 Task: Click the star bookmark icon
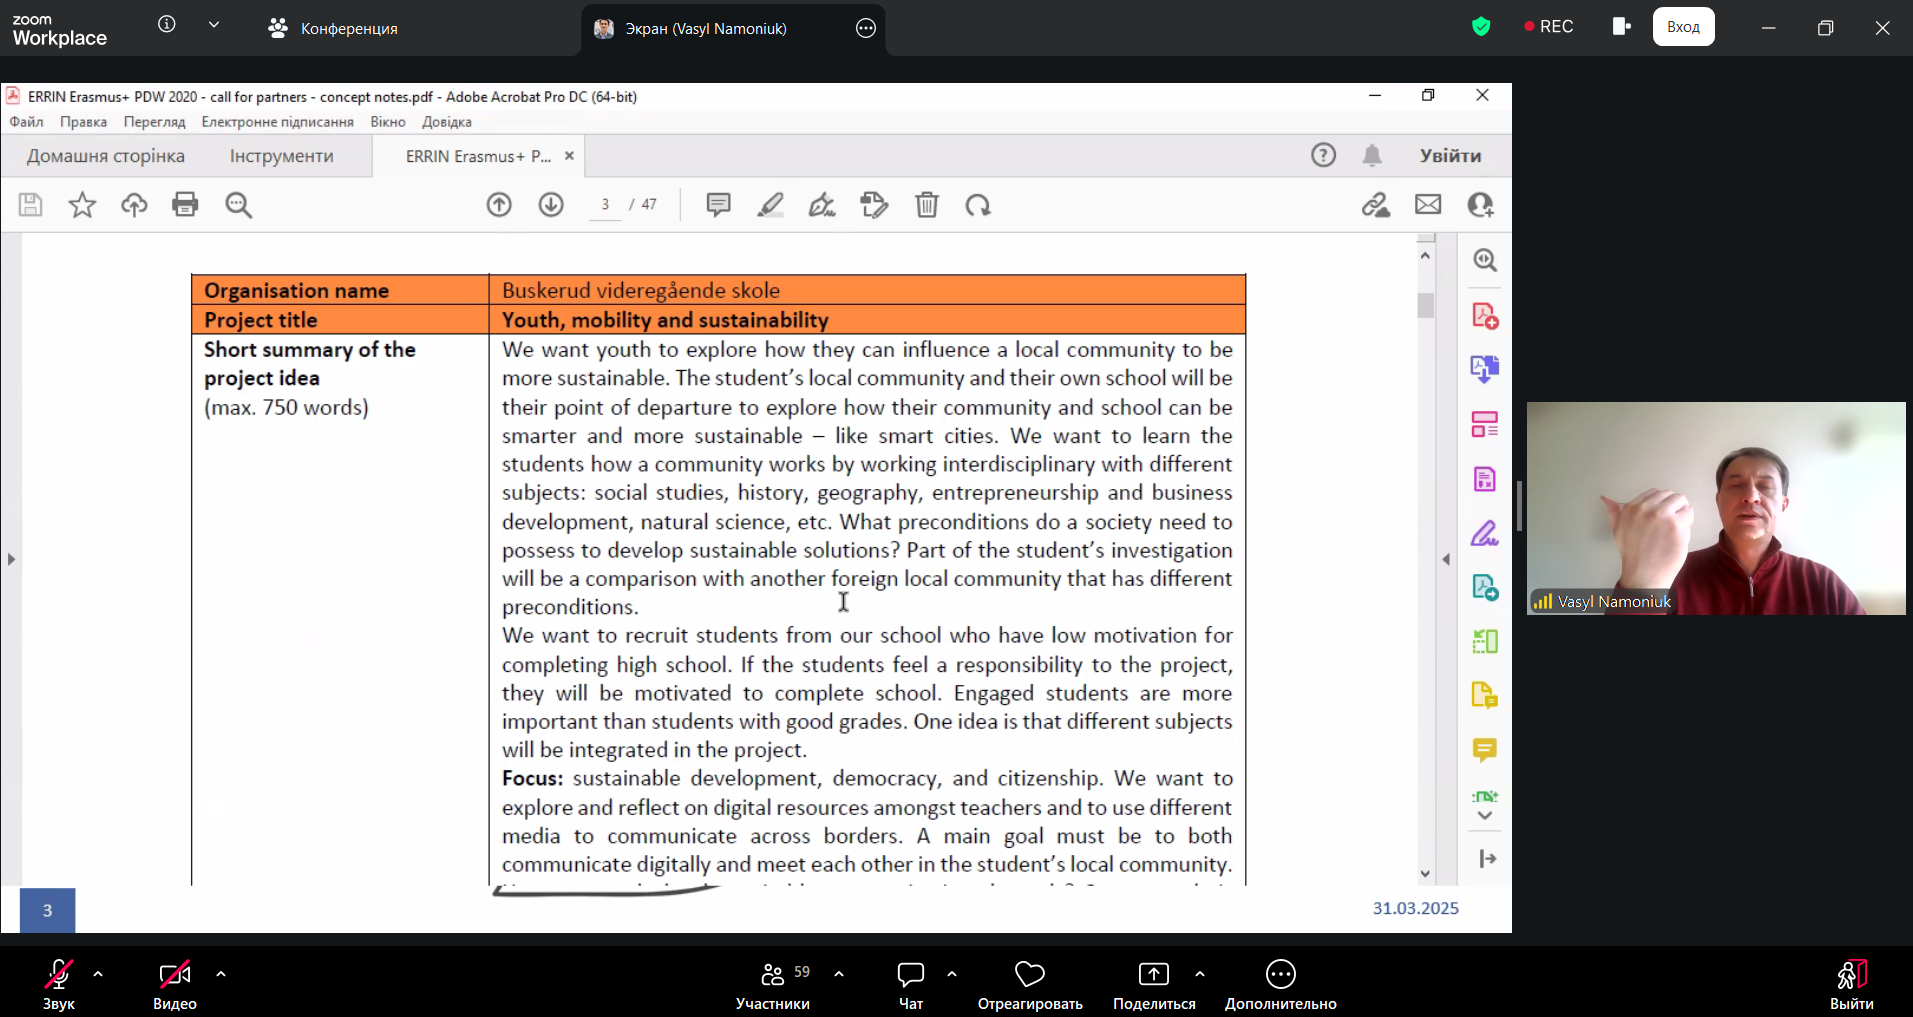(82, 205)
